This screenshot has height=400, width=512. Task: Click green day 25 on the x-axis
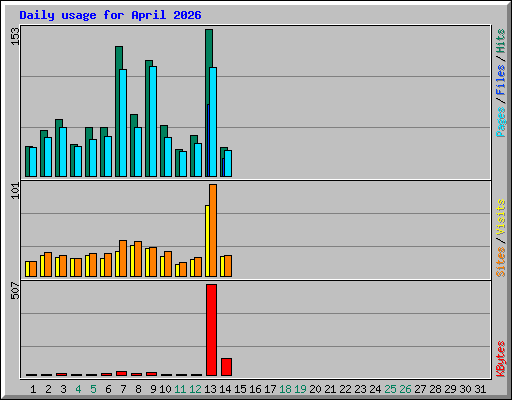pos(390,389)
